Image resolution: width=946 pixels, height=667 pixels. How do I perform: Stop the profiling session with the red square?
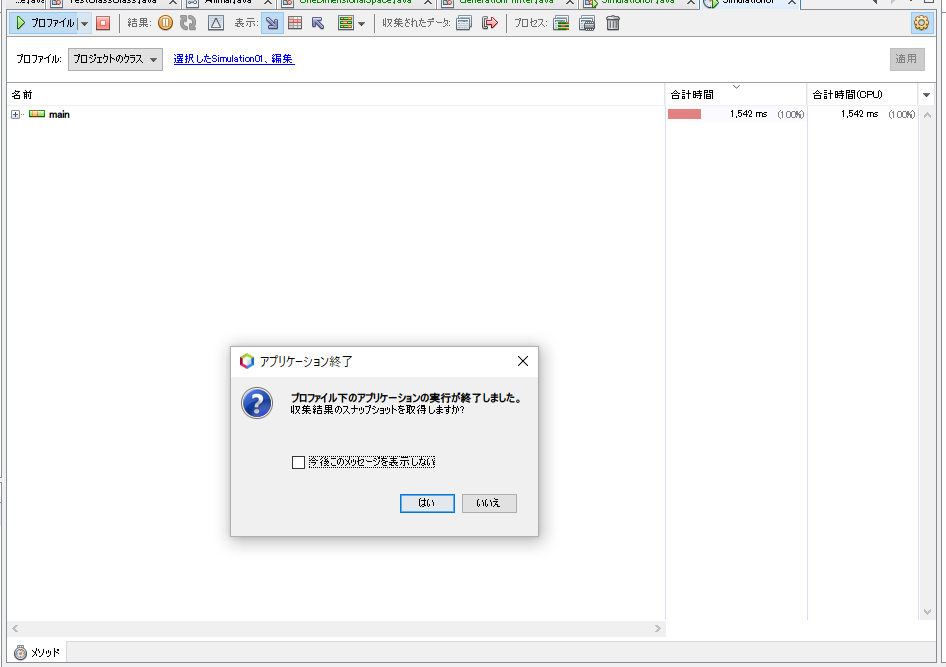[103, 24]
